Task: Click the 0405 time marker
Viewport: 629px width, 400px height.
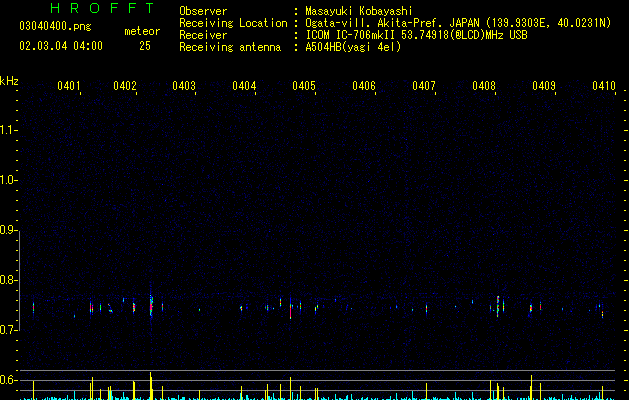Action: click(x=304, y=85)
